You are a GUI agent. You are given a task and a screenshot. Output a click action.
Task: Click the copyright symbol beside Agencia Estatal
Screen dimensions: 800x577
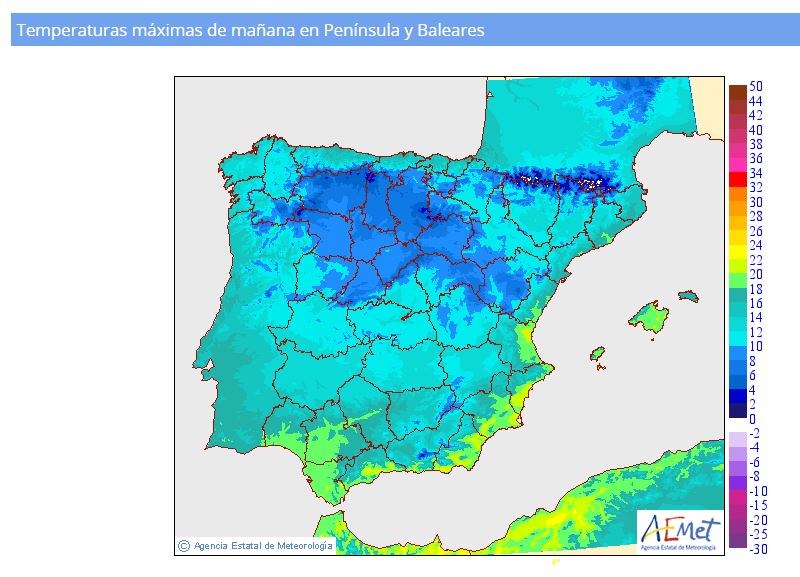click(183, 546)
